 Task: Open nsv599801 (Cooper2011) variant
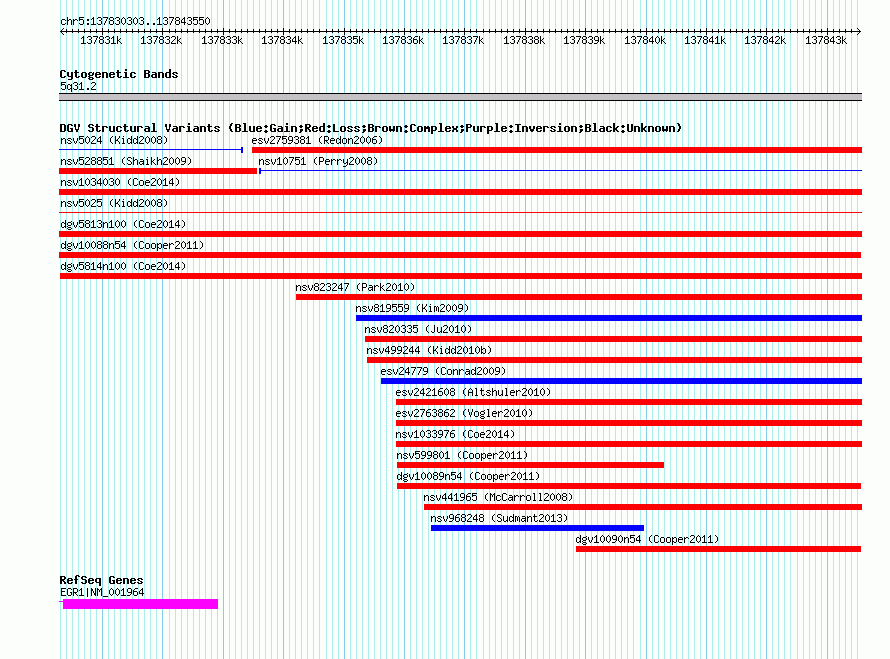tap(462, 455)
